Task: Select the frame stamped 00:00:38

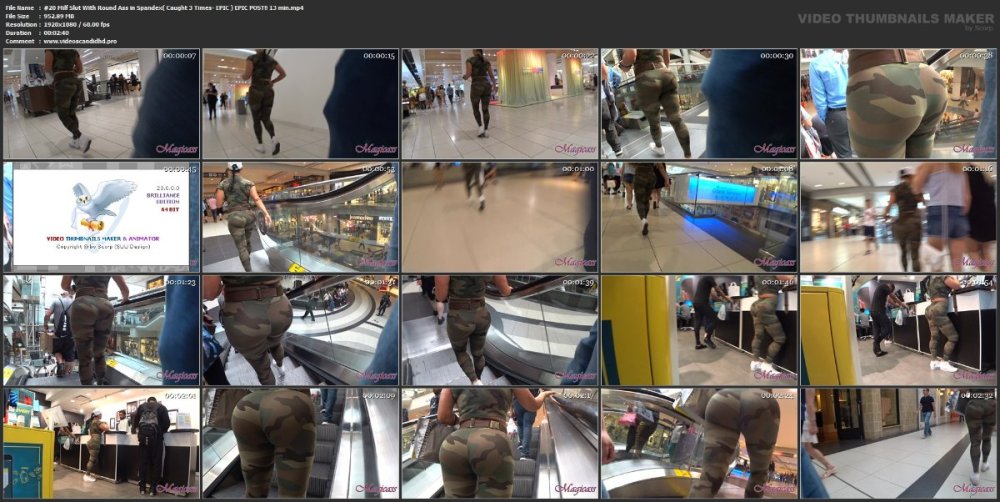Action: (x=898, y=103)
